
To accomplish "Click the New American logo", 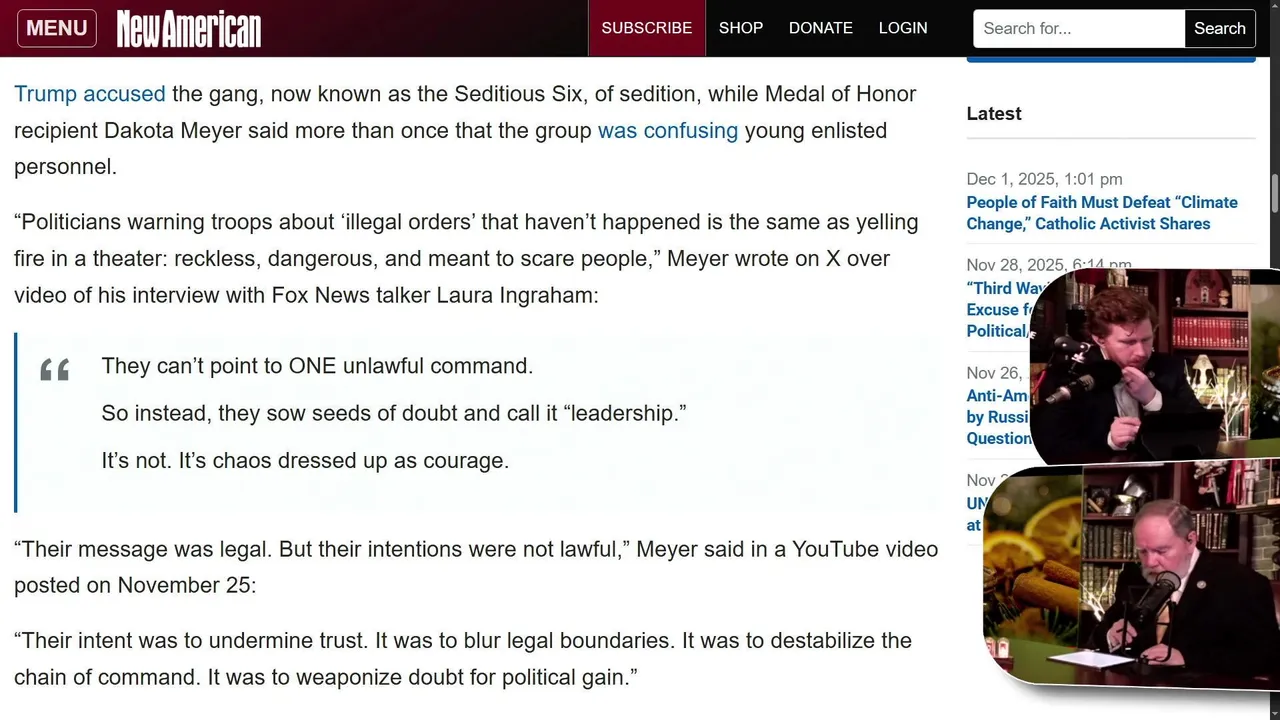I will pyautogui.click(x=189, y=29).
